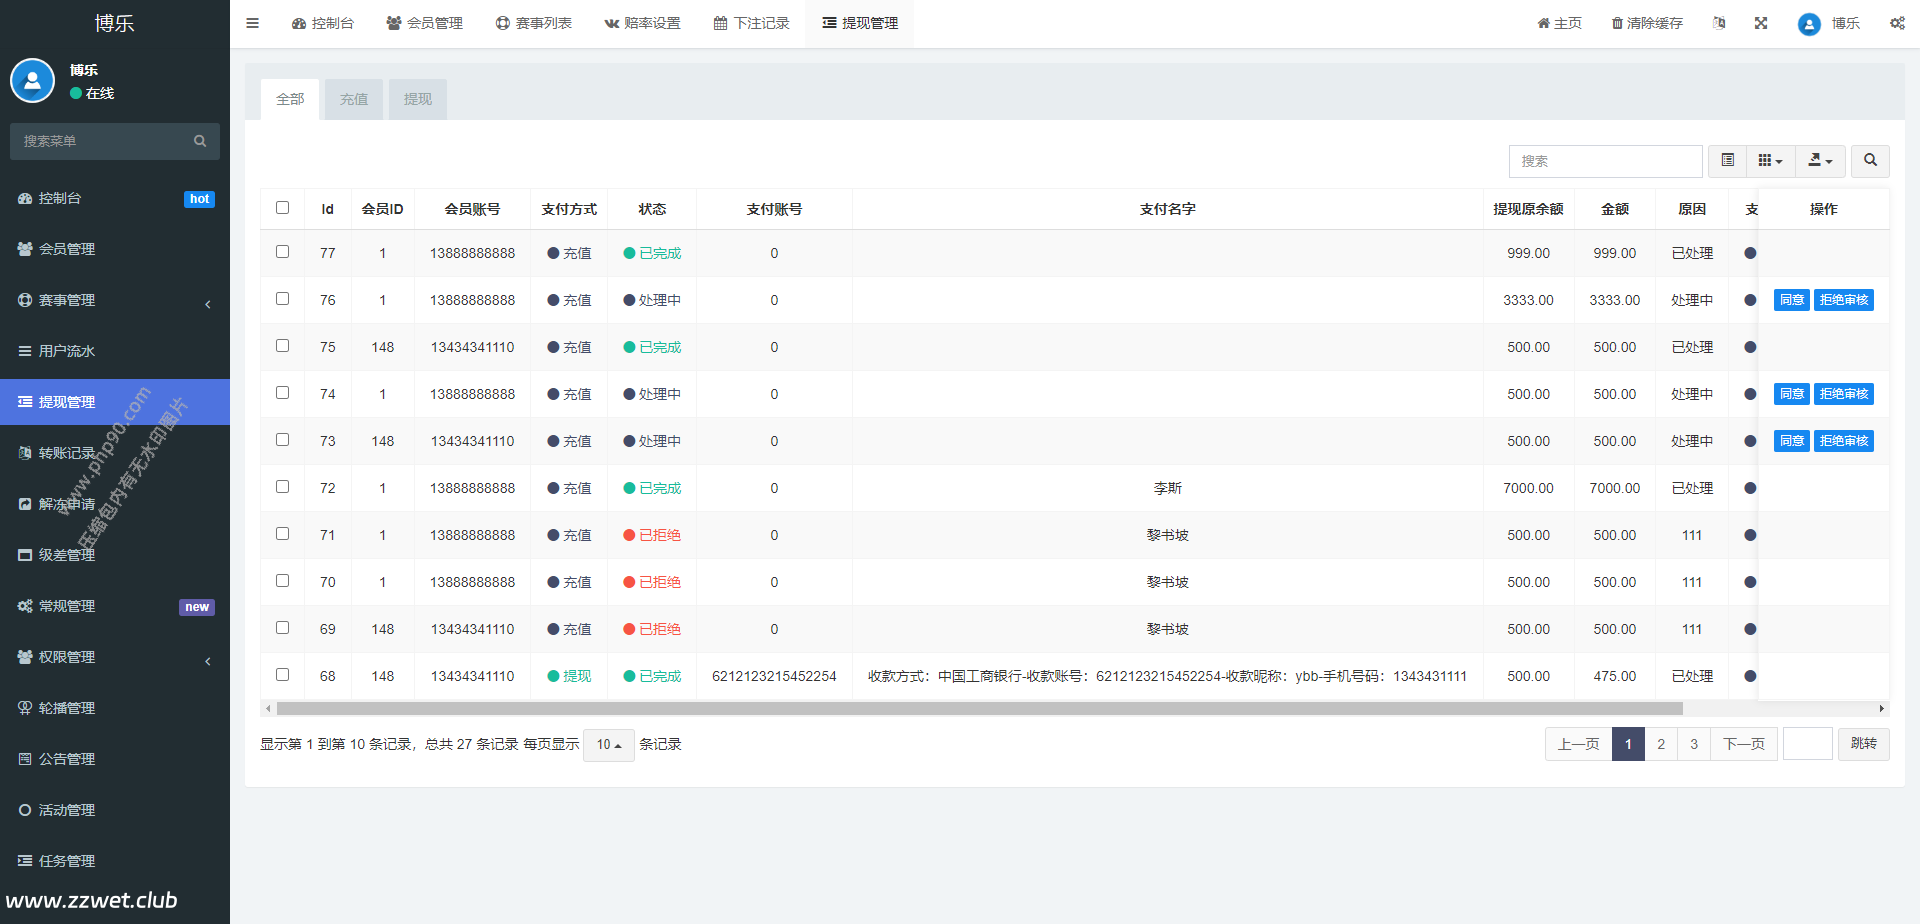Open 任务管理 in the sidebar
Viewport: 1920px width, 924px height.
pos(115,861)
